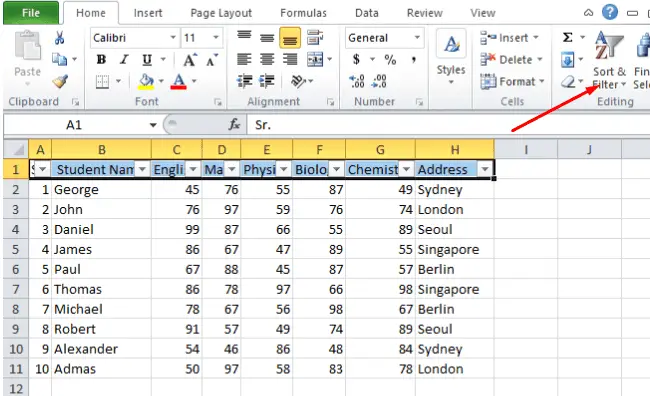
Task: Click the Cut scissors icon
Action: pyautogui.click(x=59, y=38)
